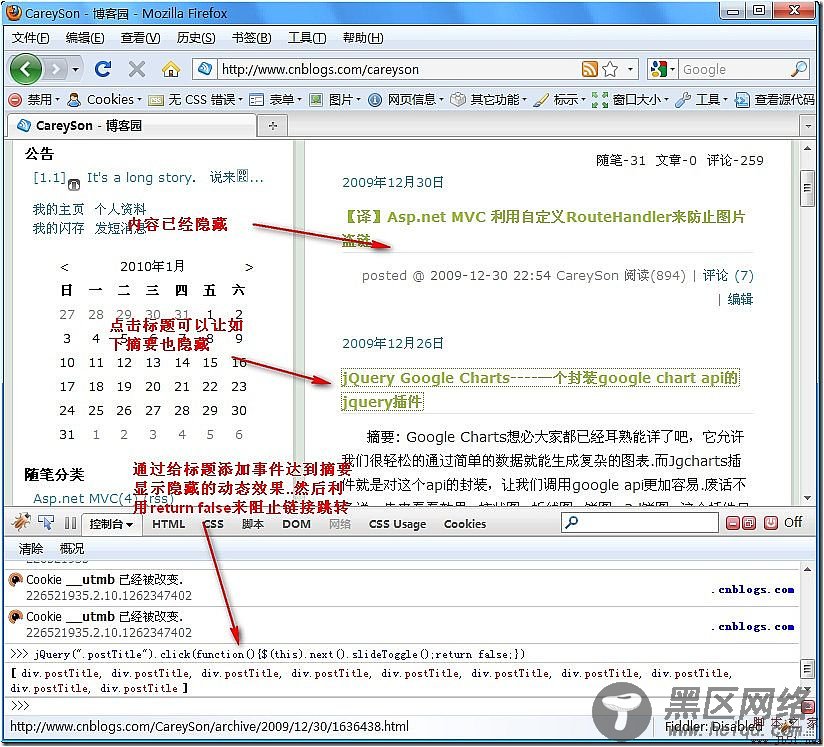The height and width of the screenshot is (747, 824).
Task: Switch to the Firebug Cookies tab
Action: pos(465,524)
